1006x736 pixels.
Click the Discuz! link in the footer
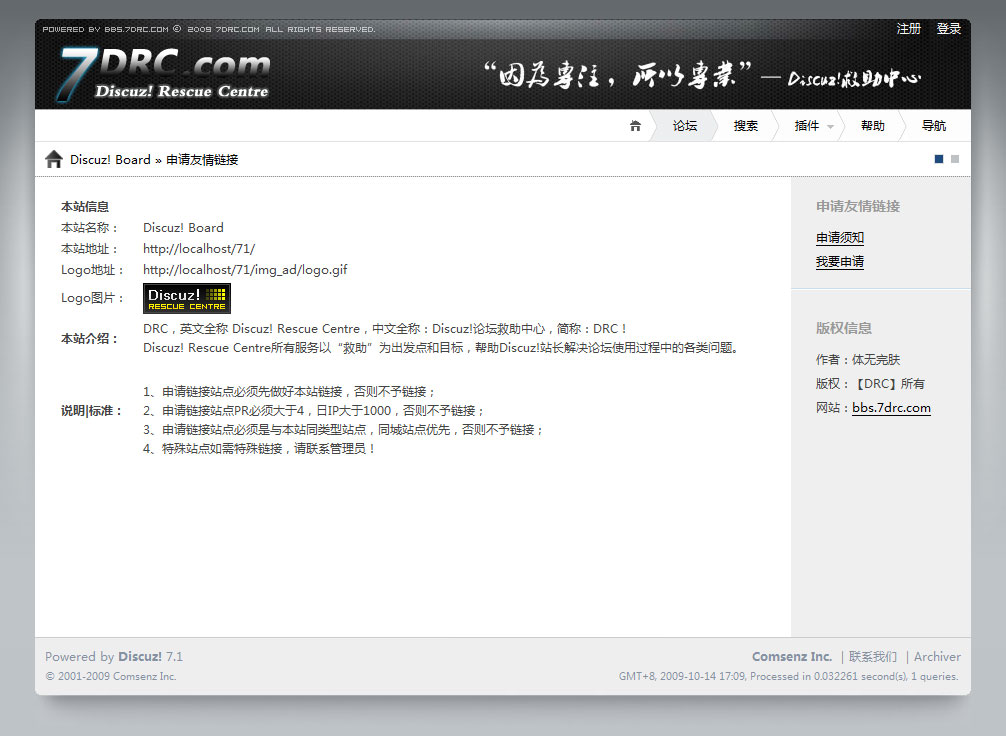click(x=140, y=656)
